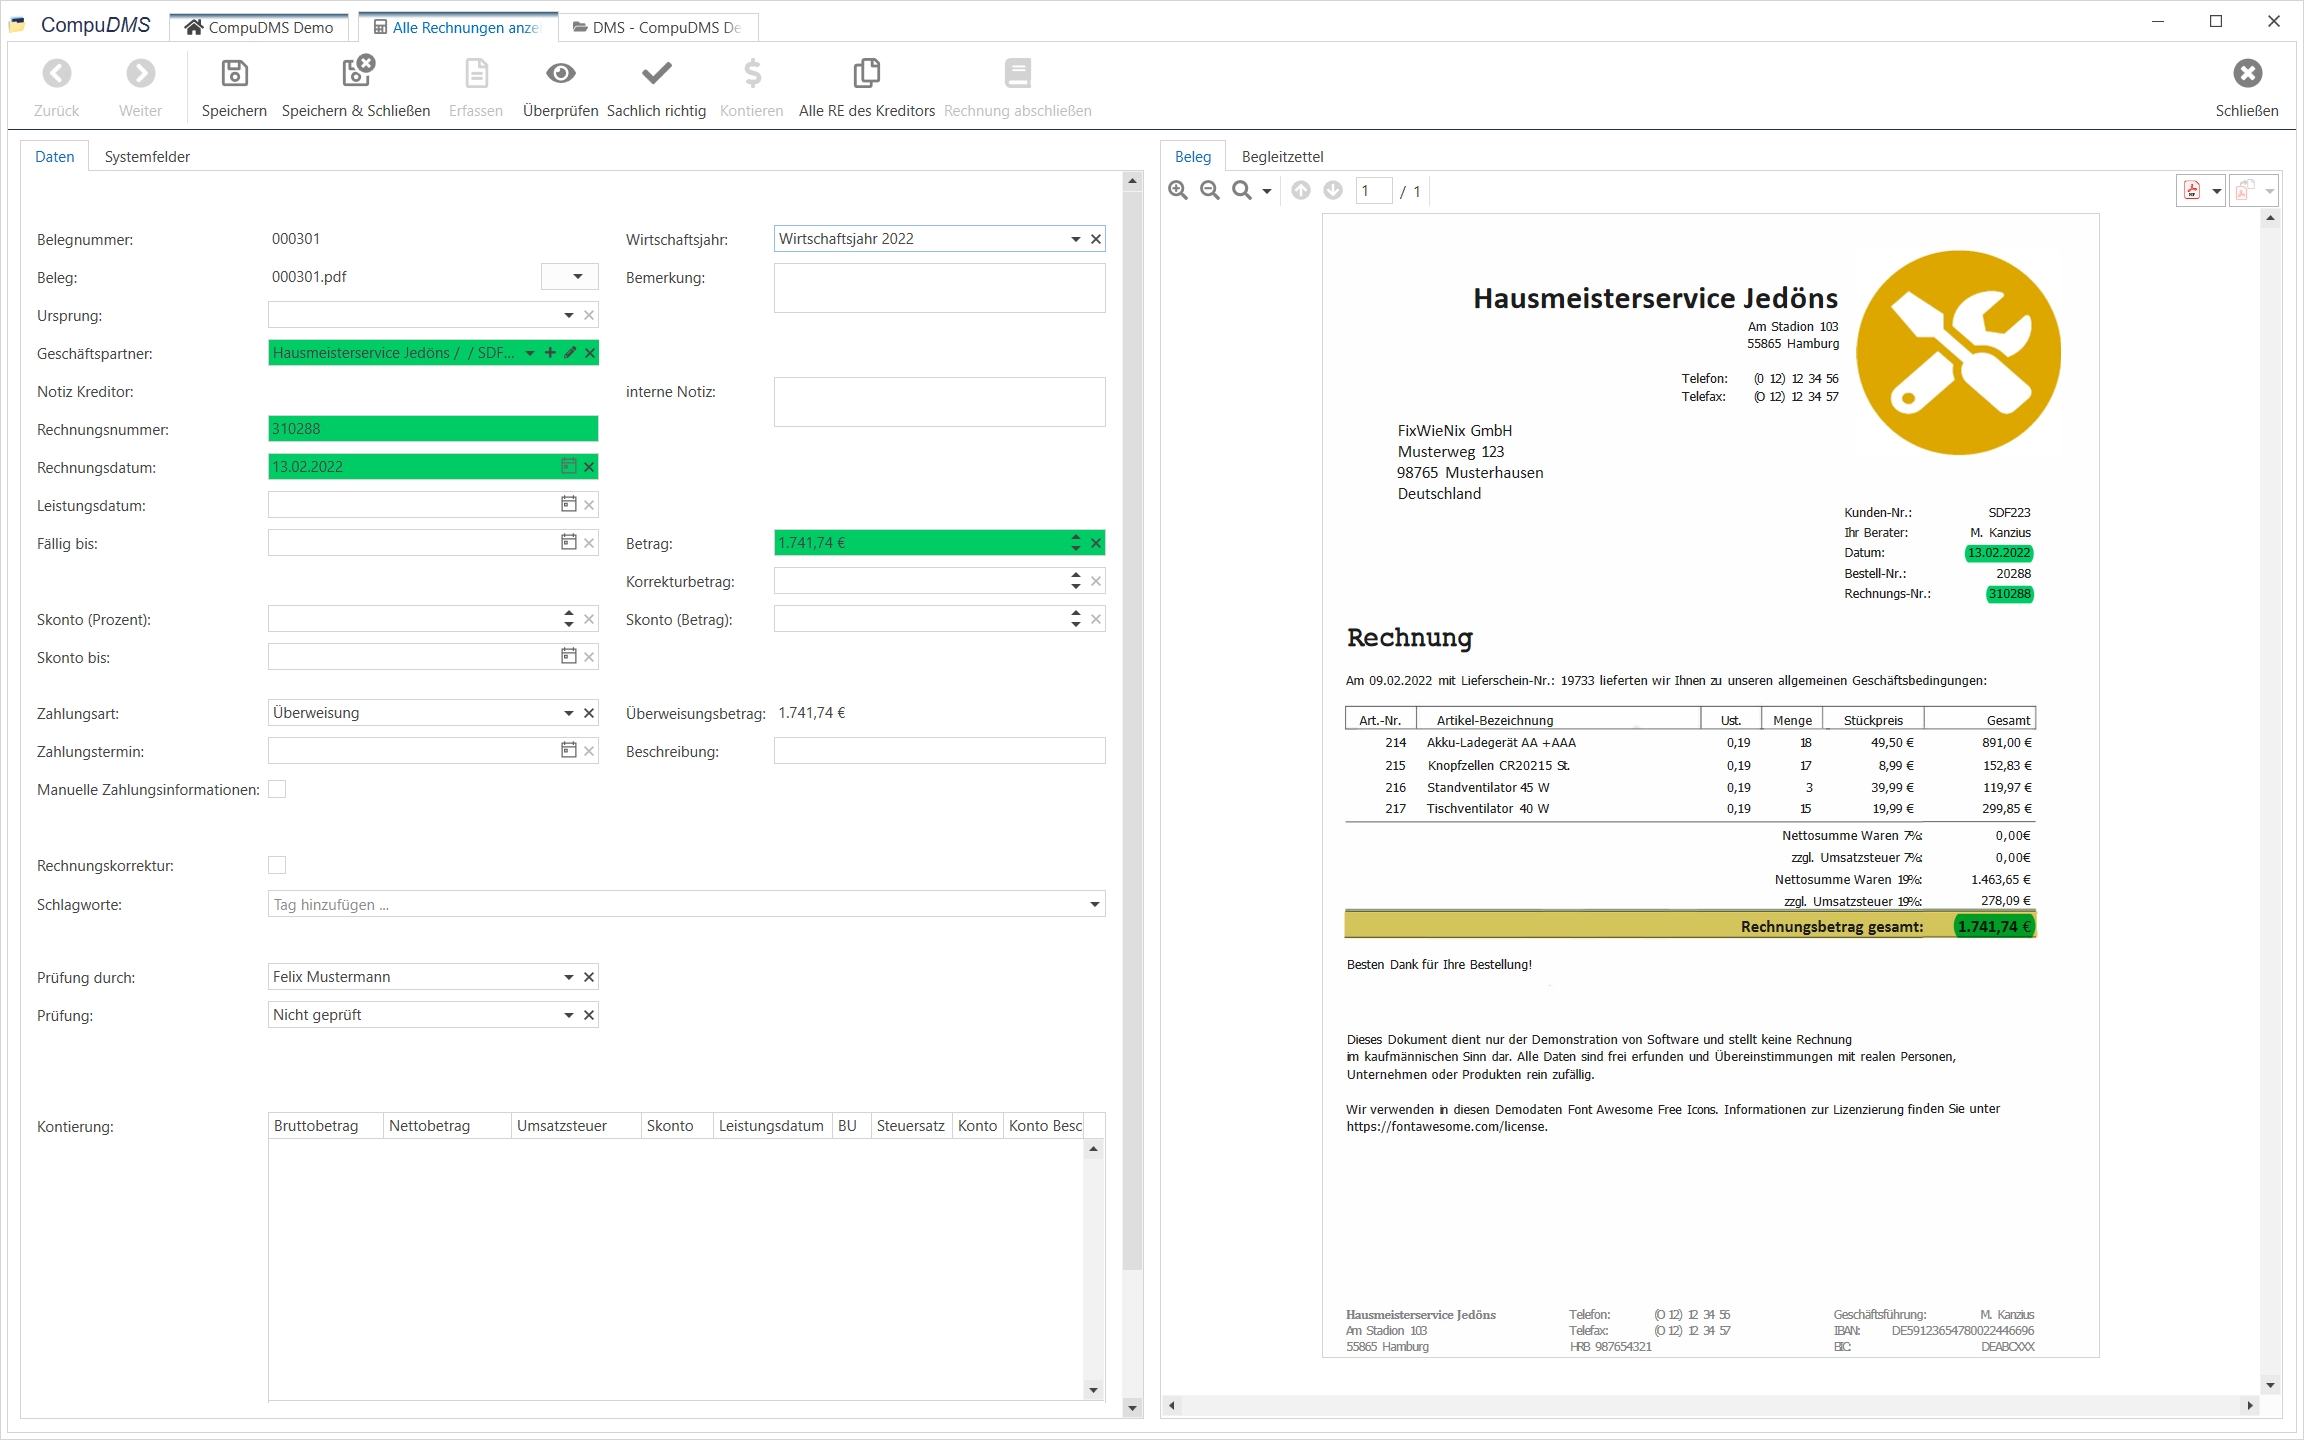Viewport: 2304px width, 1440px height.
Task: Click into the Bemerkung text field
Action: coord(939,288)
